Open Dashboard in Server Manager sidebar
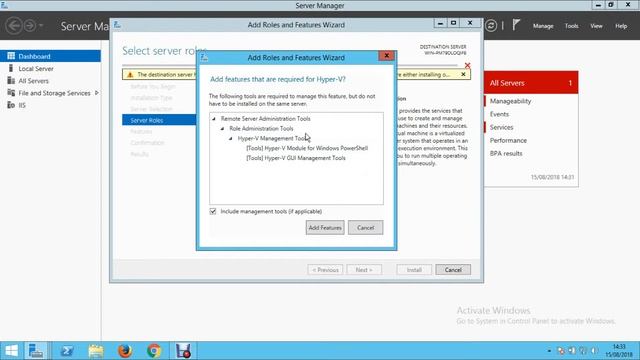 [x=50, y=56]
